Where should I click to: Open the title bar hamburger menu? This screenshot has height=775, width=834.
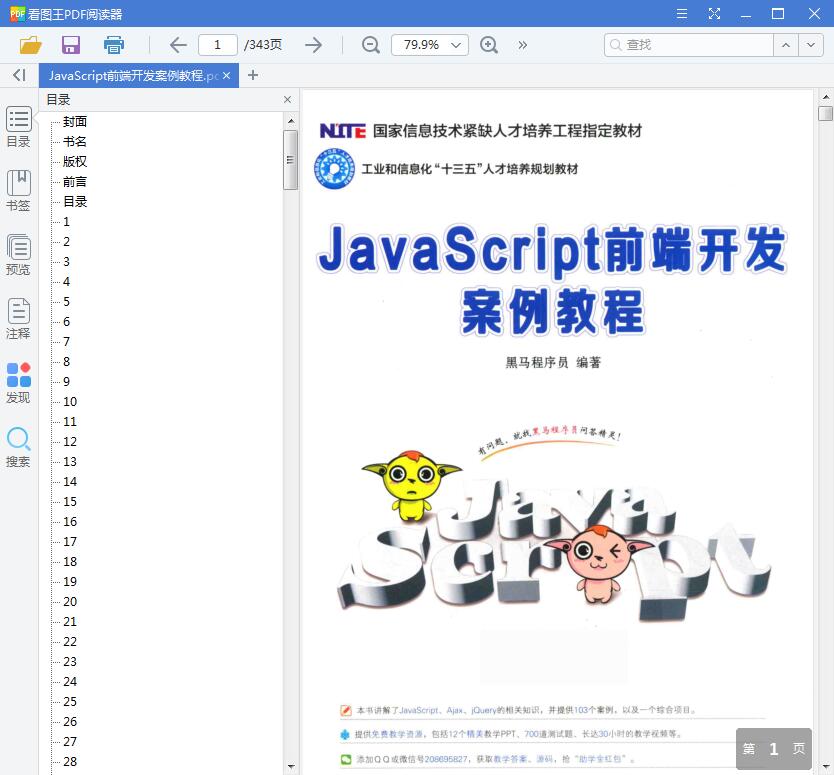pos(682,14)
